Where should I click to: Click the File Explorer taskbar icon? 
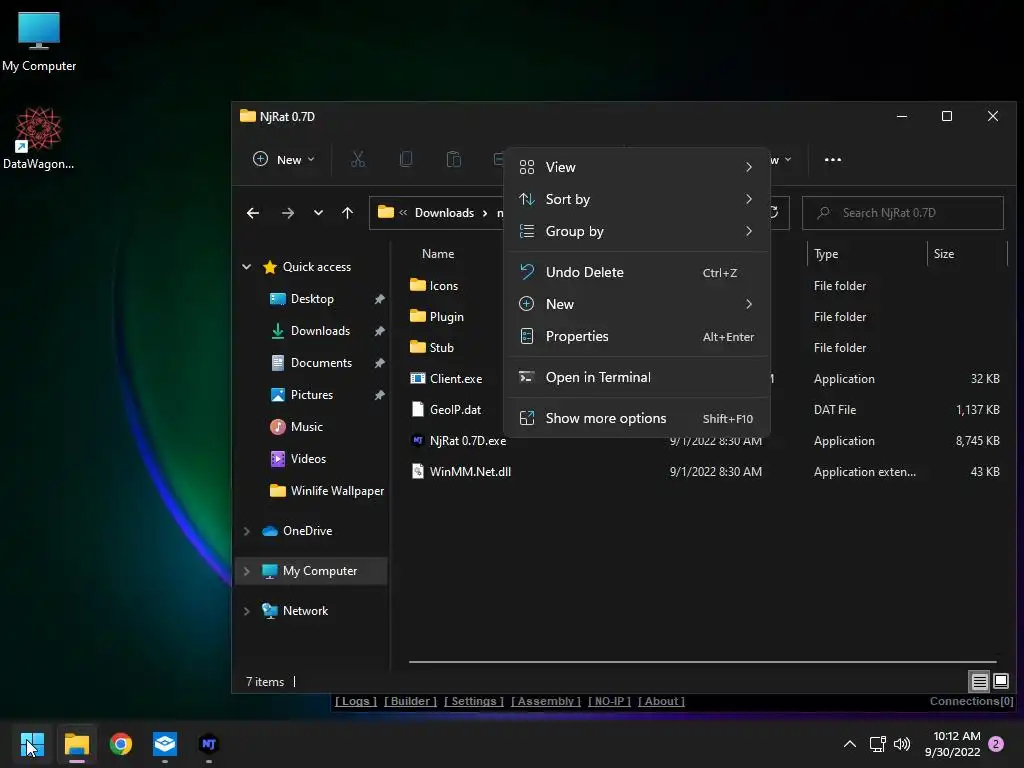(x=76, y=744)
